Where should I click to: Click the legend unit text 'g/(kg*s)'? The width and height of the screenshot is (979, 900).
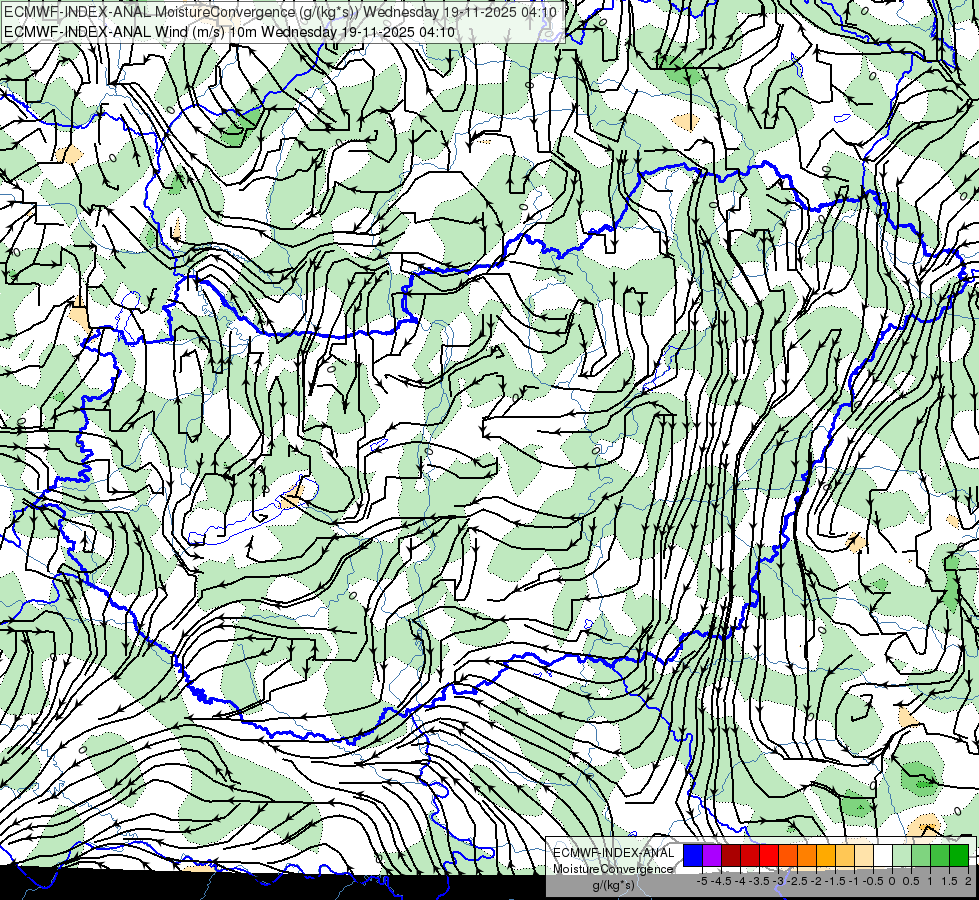(x=614, y=886)
